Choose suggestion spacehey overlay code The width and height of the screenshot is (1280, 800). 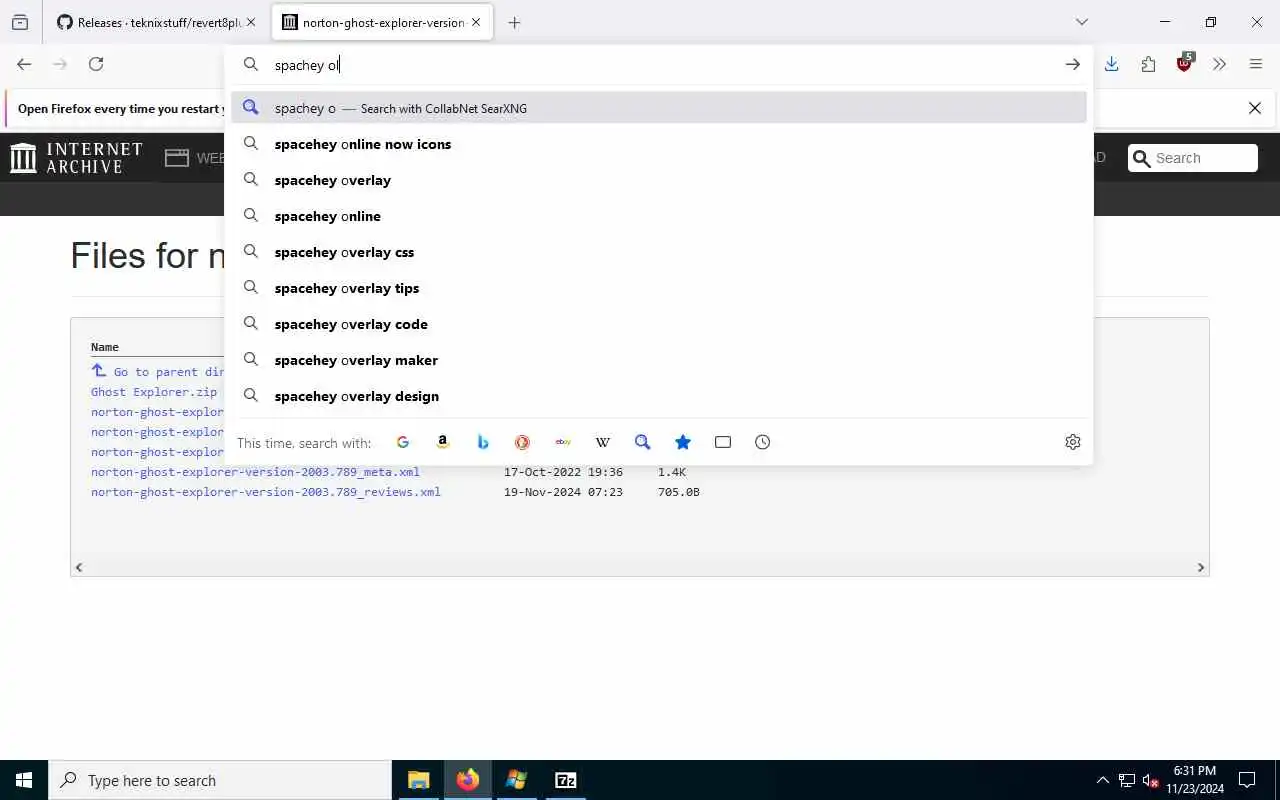(659, 324)
